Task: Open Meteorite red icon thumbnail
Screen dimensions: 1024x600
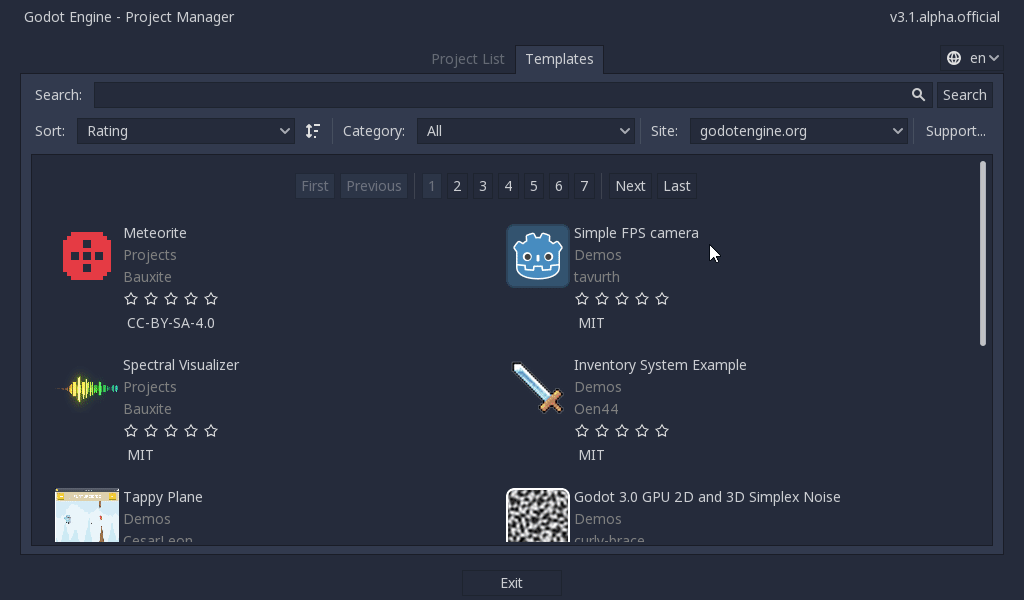Action: coord(87,256)
